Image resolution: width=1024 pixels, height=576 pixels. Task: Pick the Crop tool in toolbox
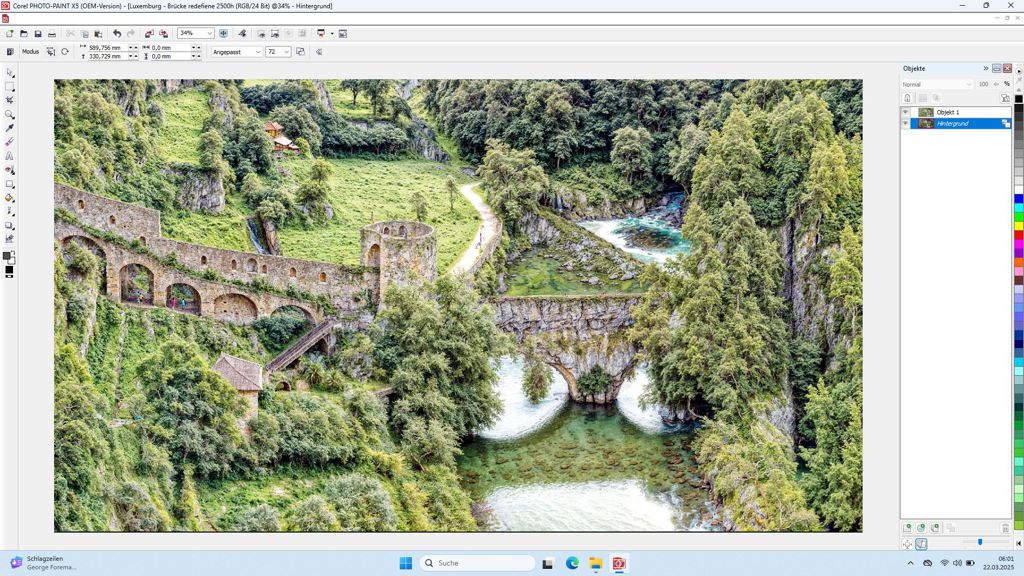pos(10,100)
